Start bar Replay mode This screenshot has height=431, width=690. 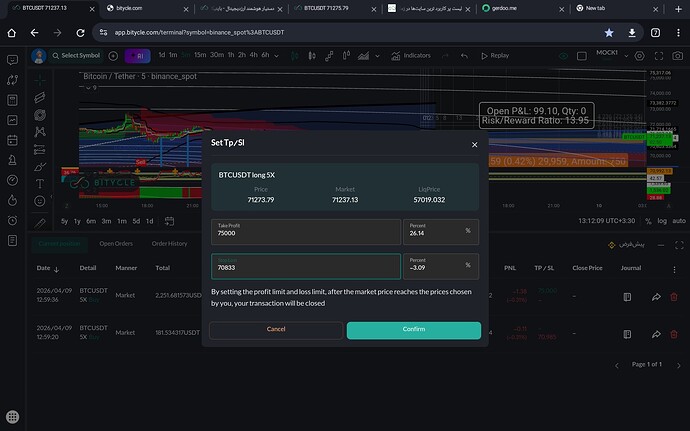point(495,55)
